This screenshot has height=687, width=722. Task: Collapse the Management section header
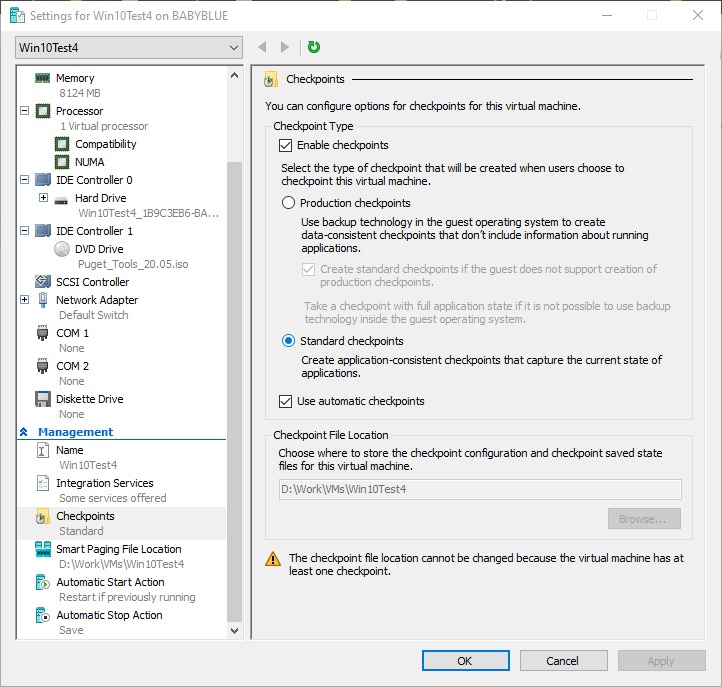[24, 432]
